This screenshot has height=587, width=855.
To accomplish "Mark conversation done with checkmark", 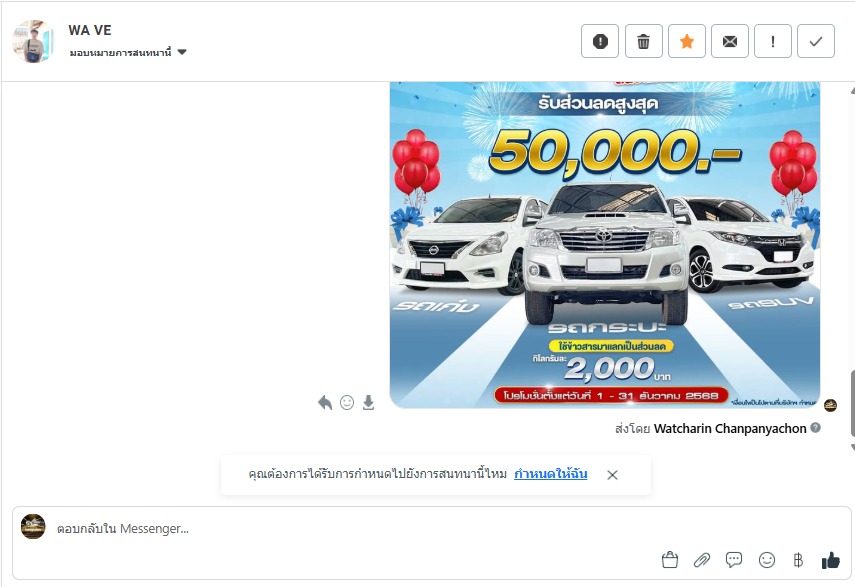I will (x=816, y=41).
